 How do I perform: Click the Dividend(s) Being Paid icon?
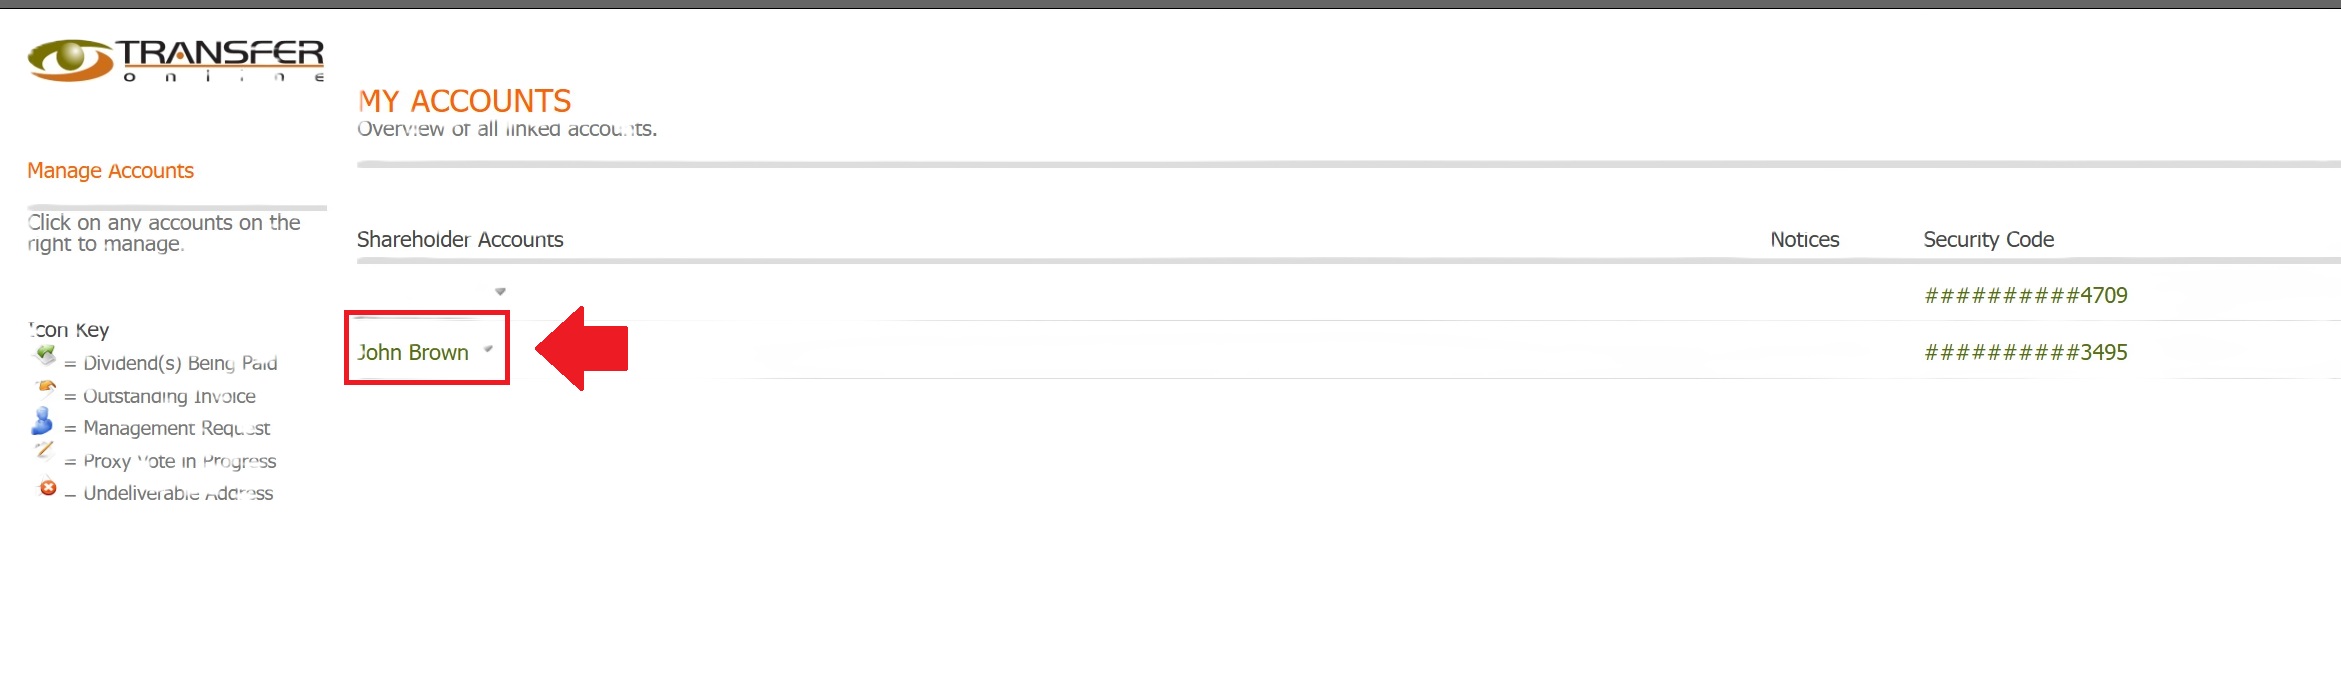point(45,355)
